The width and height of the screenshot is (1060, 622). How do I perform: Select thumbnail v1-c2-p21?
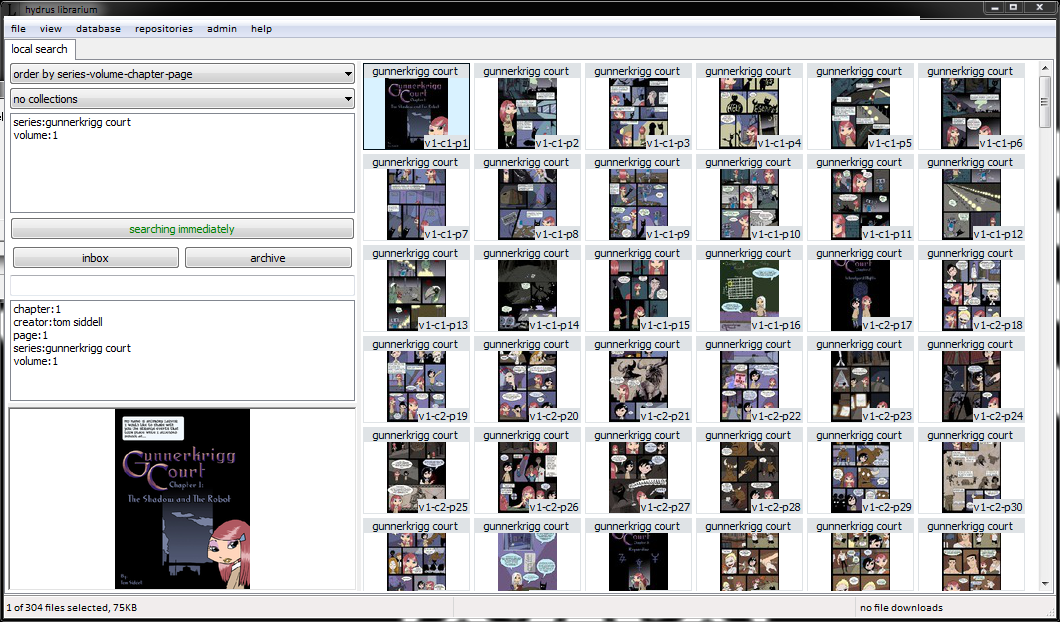click(x=638, y=380)
